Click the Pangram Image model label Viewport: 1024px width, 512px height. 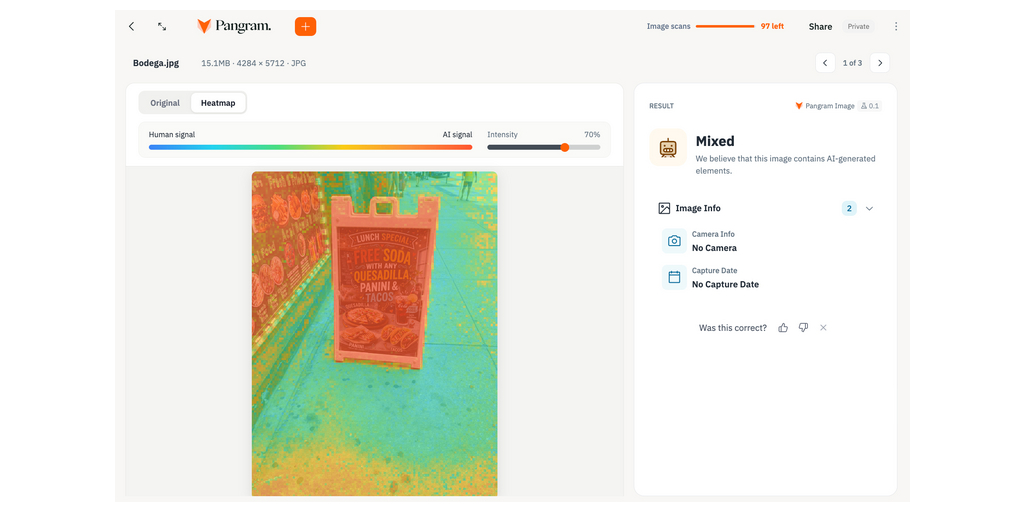click(824, 106)
